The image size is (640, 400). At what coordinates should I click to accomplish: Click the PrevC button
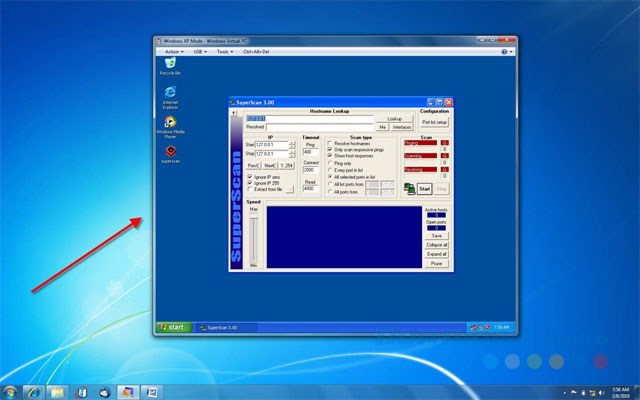(x=253, y=166)
